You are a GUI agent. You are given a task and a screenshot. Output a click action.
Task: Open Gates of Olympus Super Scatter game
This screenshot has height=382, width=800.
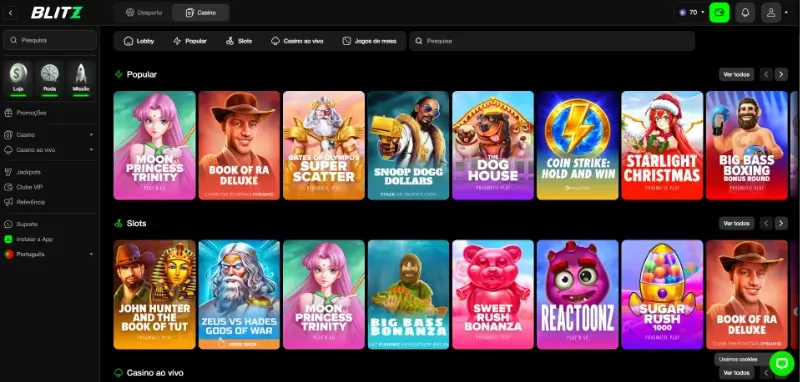point(324,145)
